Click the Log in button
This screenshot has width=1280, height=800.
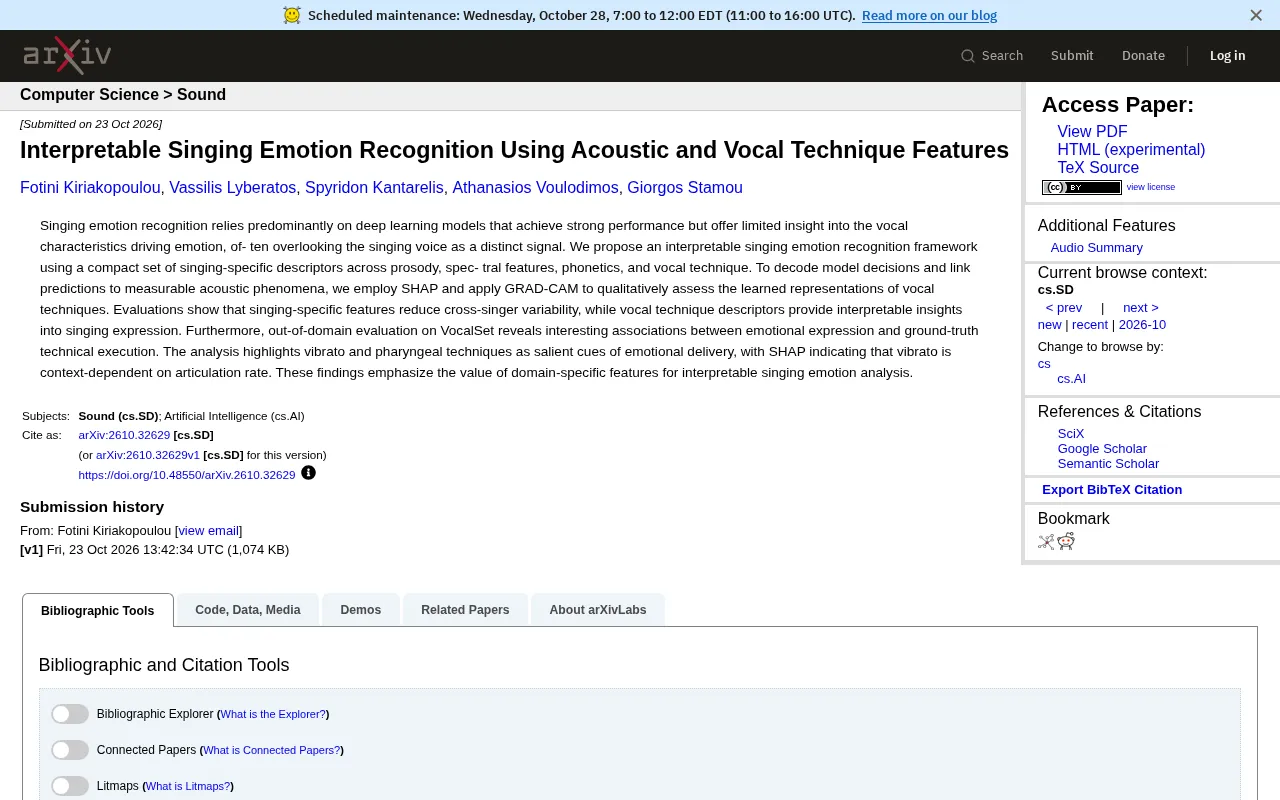(x=1227, y=56)
